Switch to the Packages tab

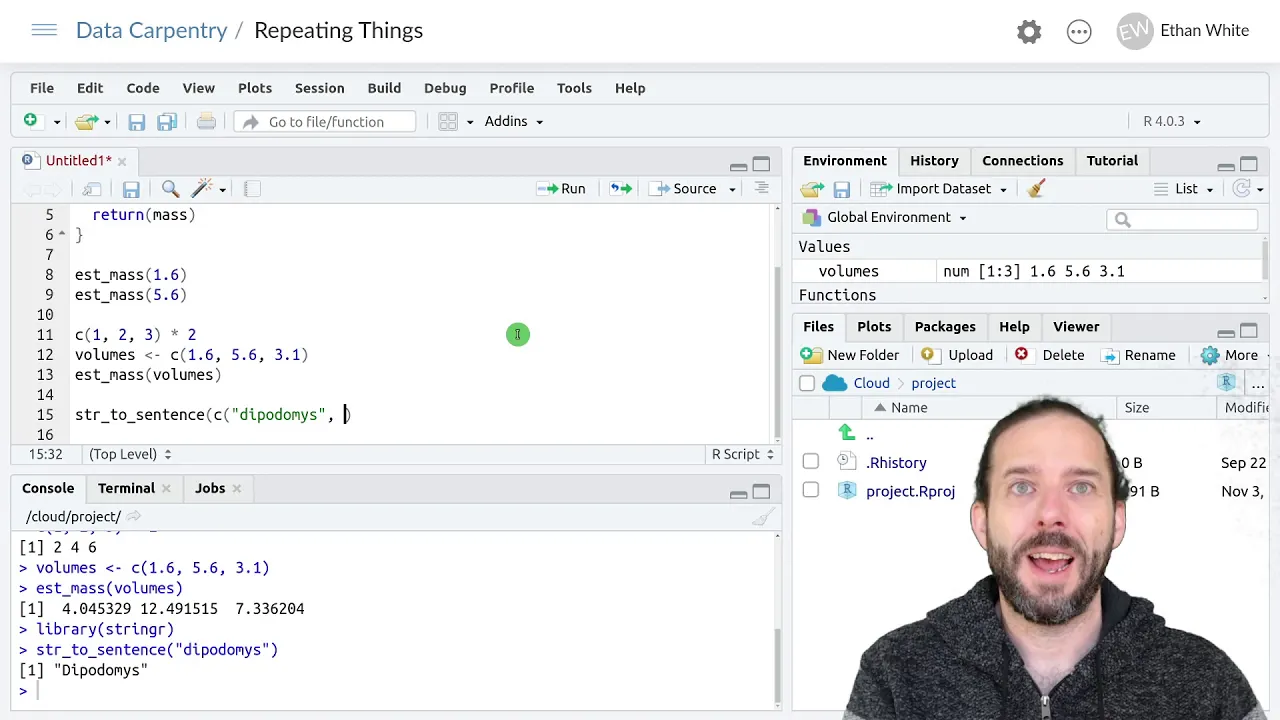point(945,327)
